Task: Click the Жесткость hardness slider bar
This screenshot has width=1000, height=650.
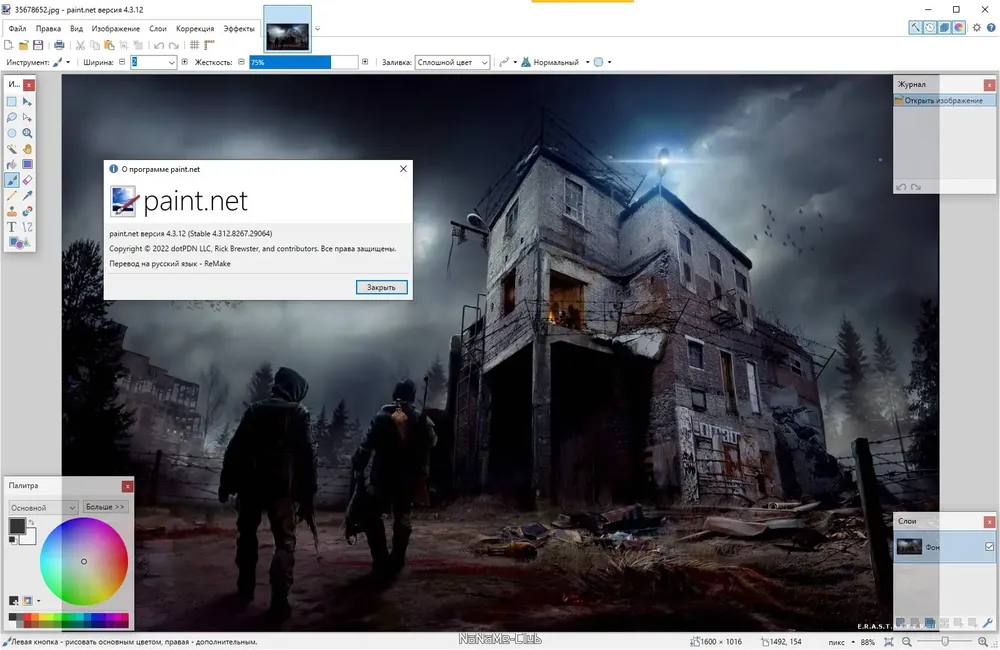Action: click(304, 62)
